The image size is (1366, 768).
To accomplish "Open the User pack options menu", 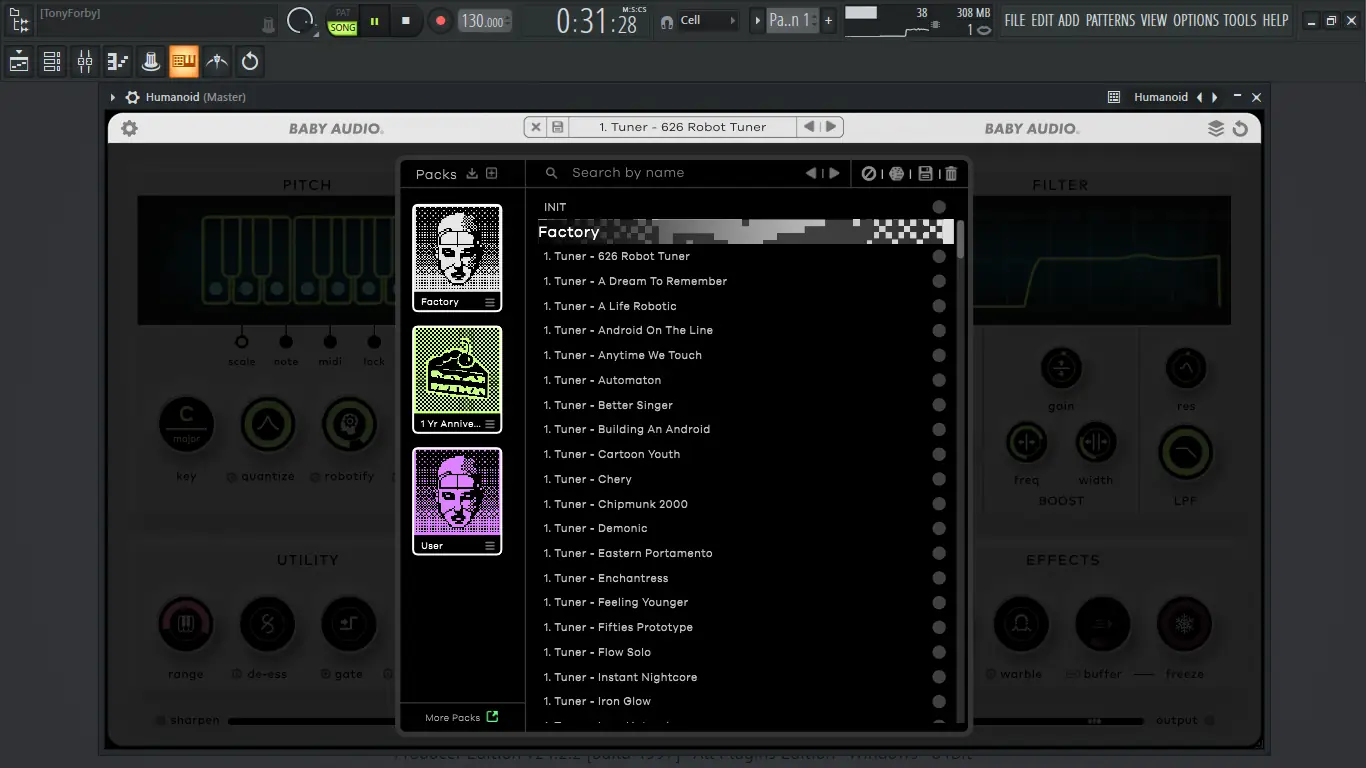I will 490,546.
